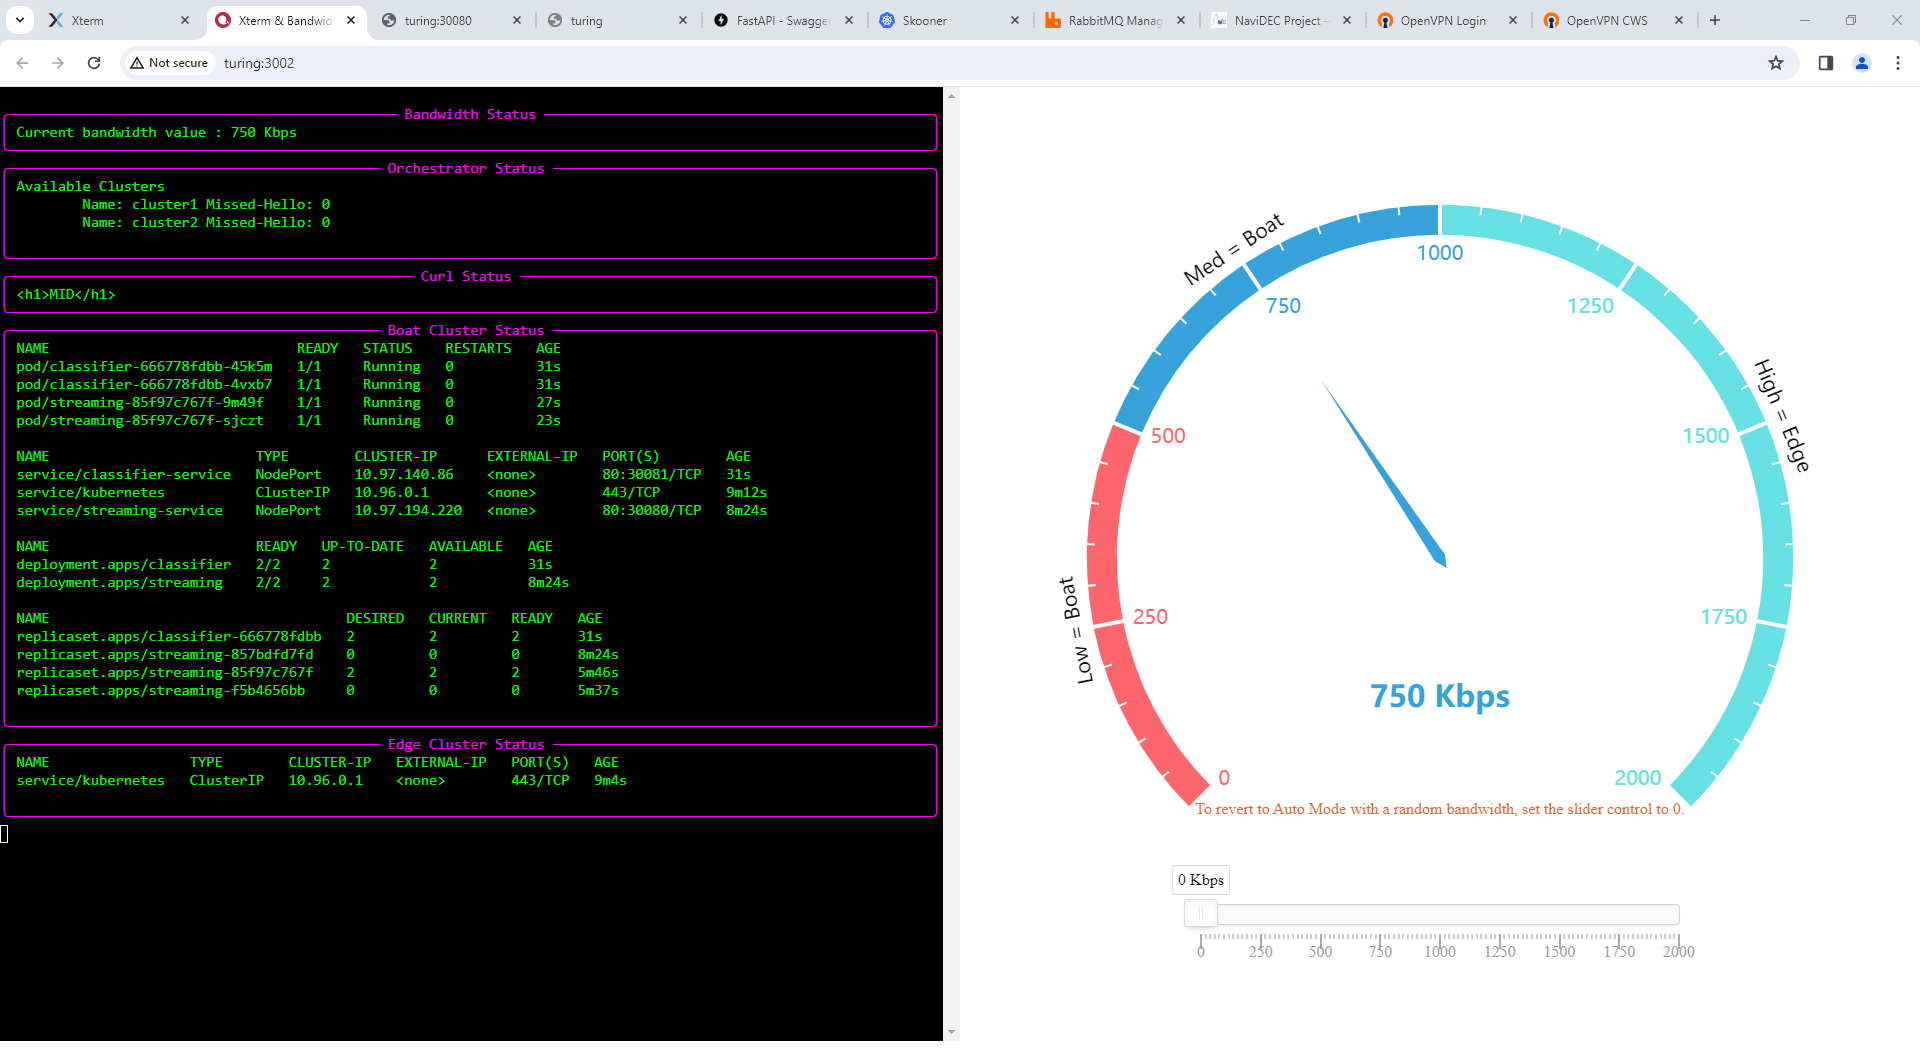Click Edge Cluster service/kubernetes row
Viewport: 1920px width, 1050px height.
321,780
